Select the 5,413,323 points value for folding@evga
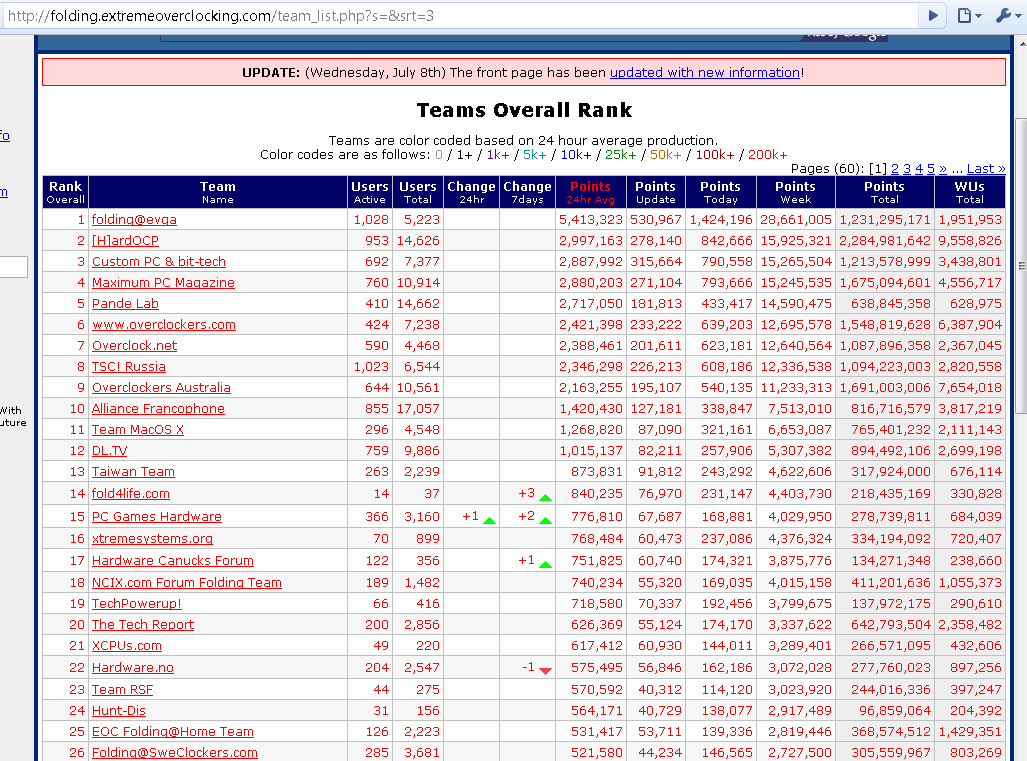The height and width of the screenshot is (761, 1027). [590, 220]
